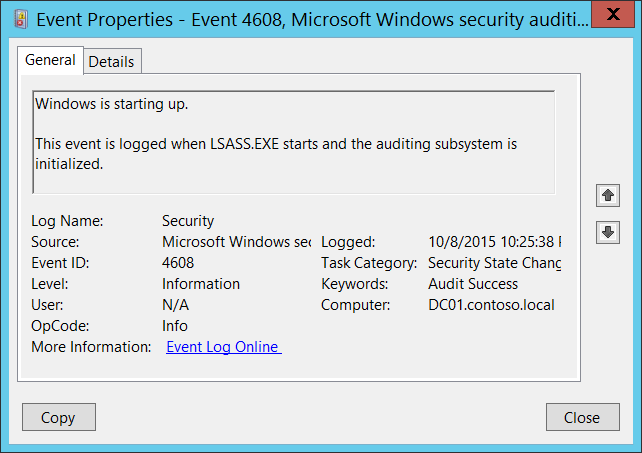642x453 pixels.
Task: Open the Event Log Online link
Action: 223,347
